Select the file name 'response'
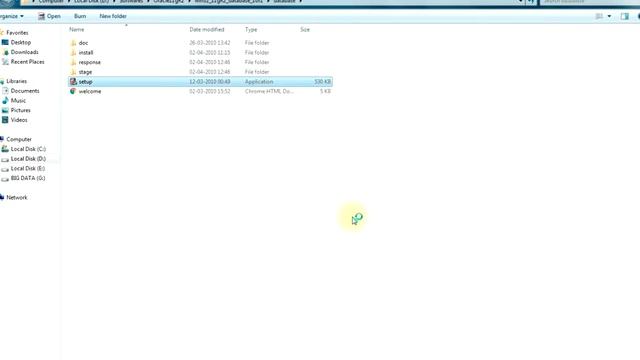640x360 pixels. (x=89, y=62)
